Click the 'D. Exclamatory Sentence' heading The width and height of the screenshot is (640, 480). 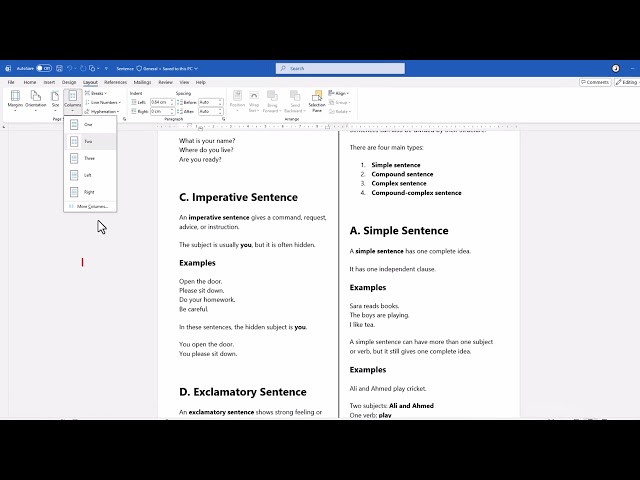coord(242,392)
